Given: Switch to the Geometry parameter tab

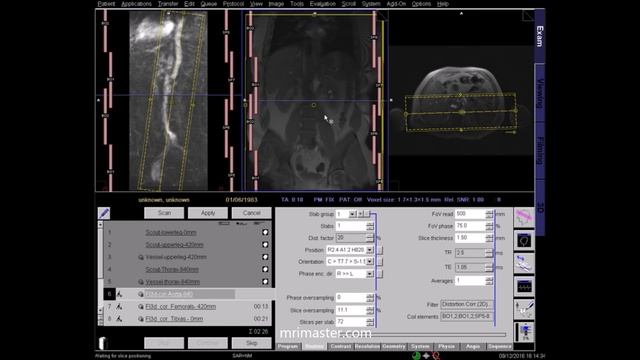Looking at the screenshot, I should pyautogui.click(x=393, y=347).
